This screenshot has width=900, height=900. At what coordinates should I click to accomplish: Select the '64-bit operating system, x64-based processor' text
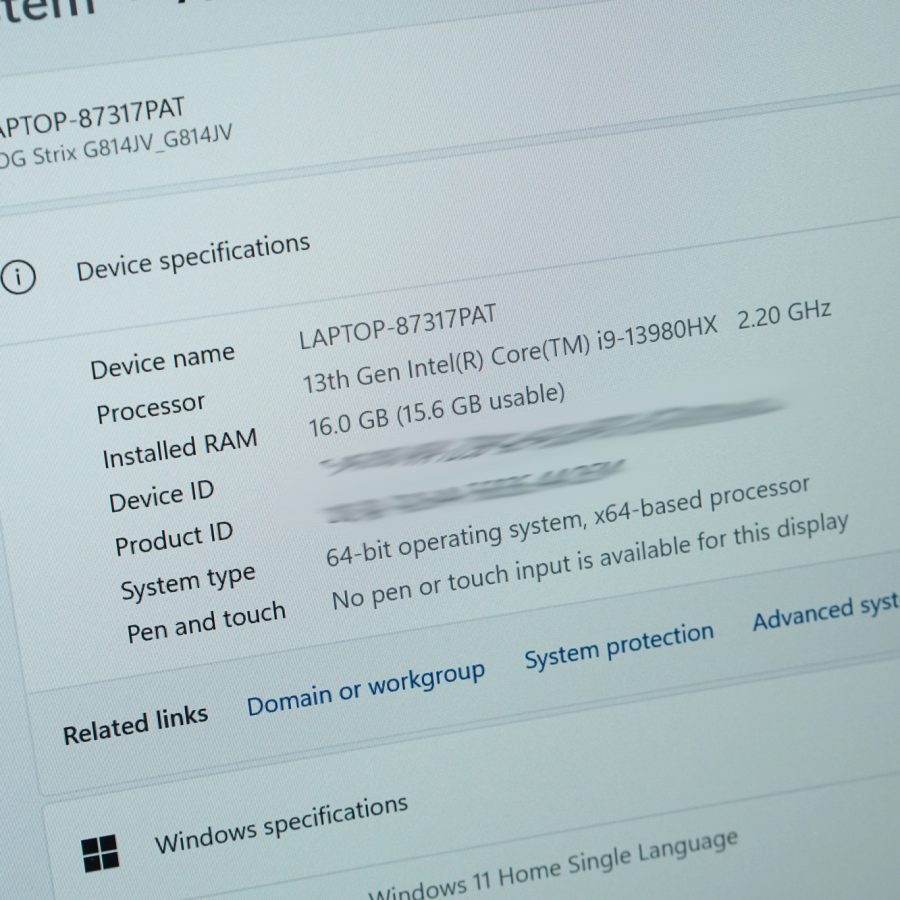click(568, 522)
